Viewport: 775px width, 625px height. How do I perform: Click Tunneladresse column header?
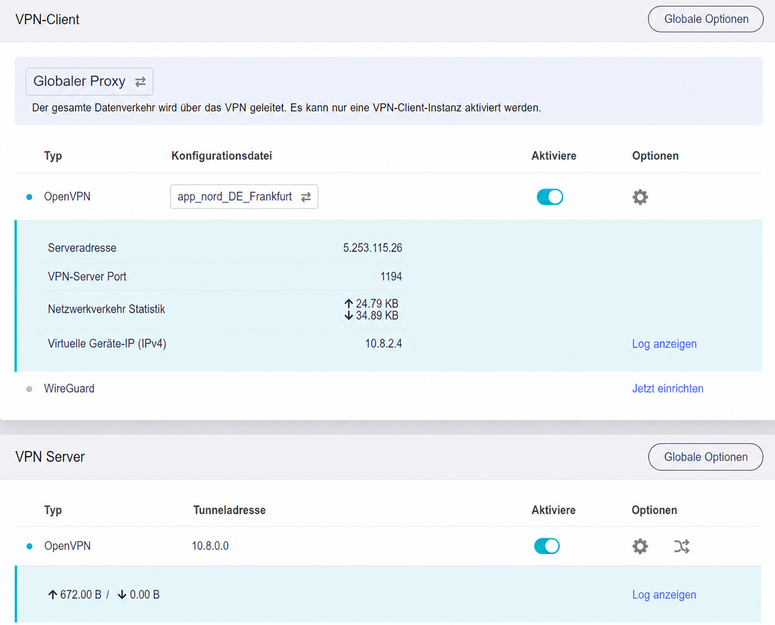pos(229,510)
